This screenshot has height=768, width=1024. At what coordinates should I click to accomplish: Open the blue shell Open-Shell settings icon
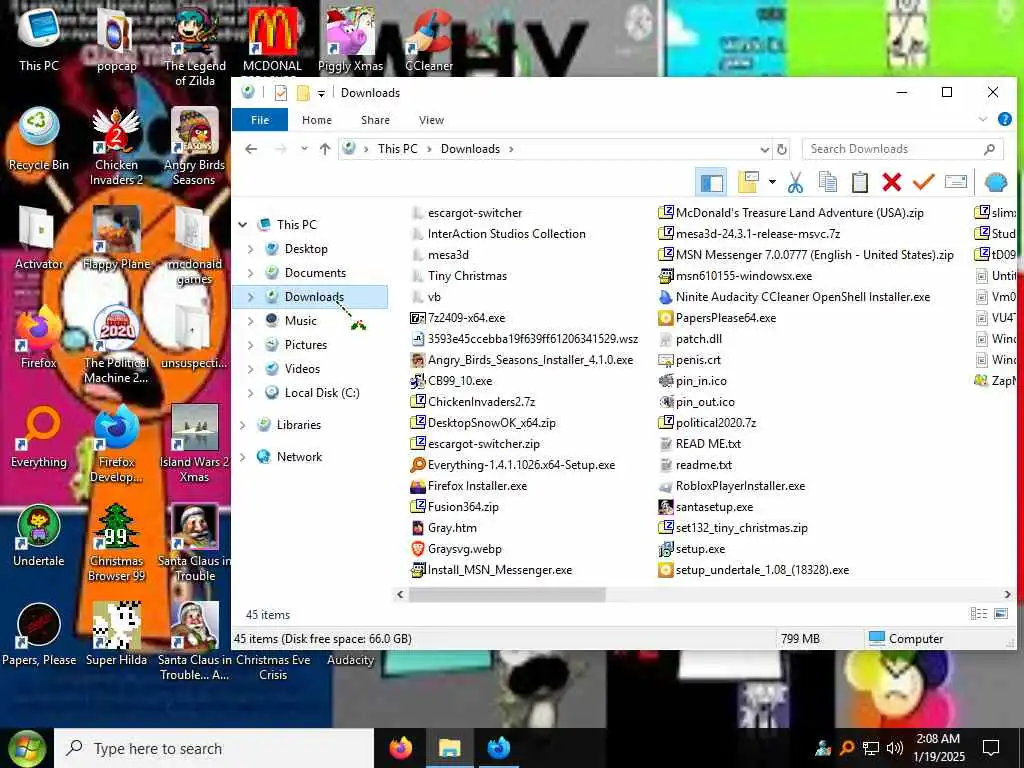click(996, 182)
